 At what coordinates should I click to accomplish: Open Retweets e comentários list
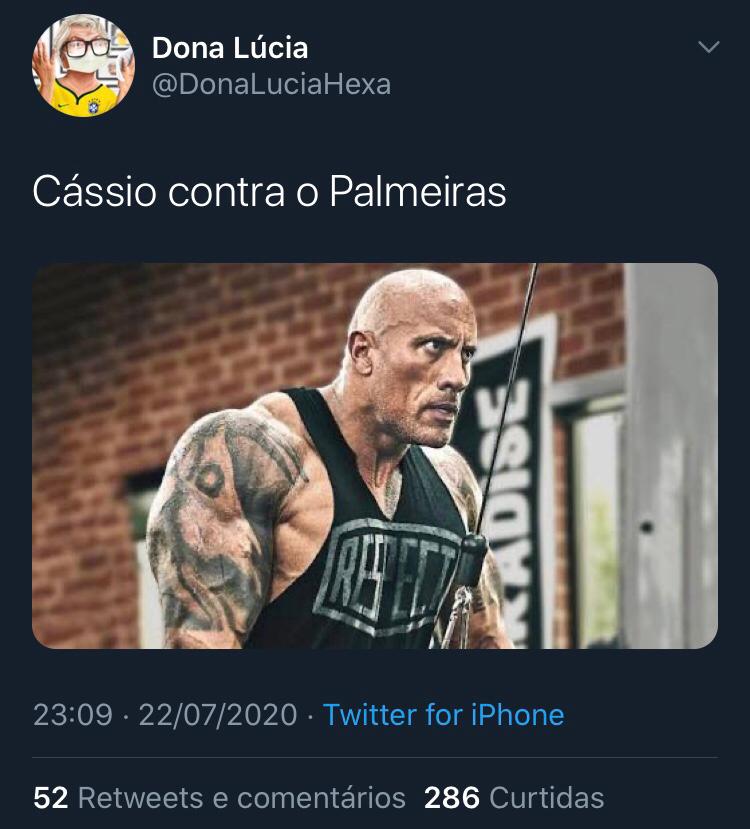242,798
